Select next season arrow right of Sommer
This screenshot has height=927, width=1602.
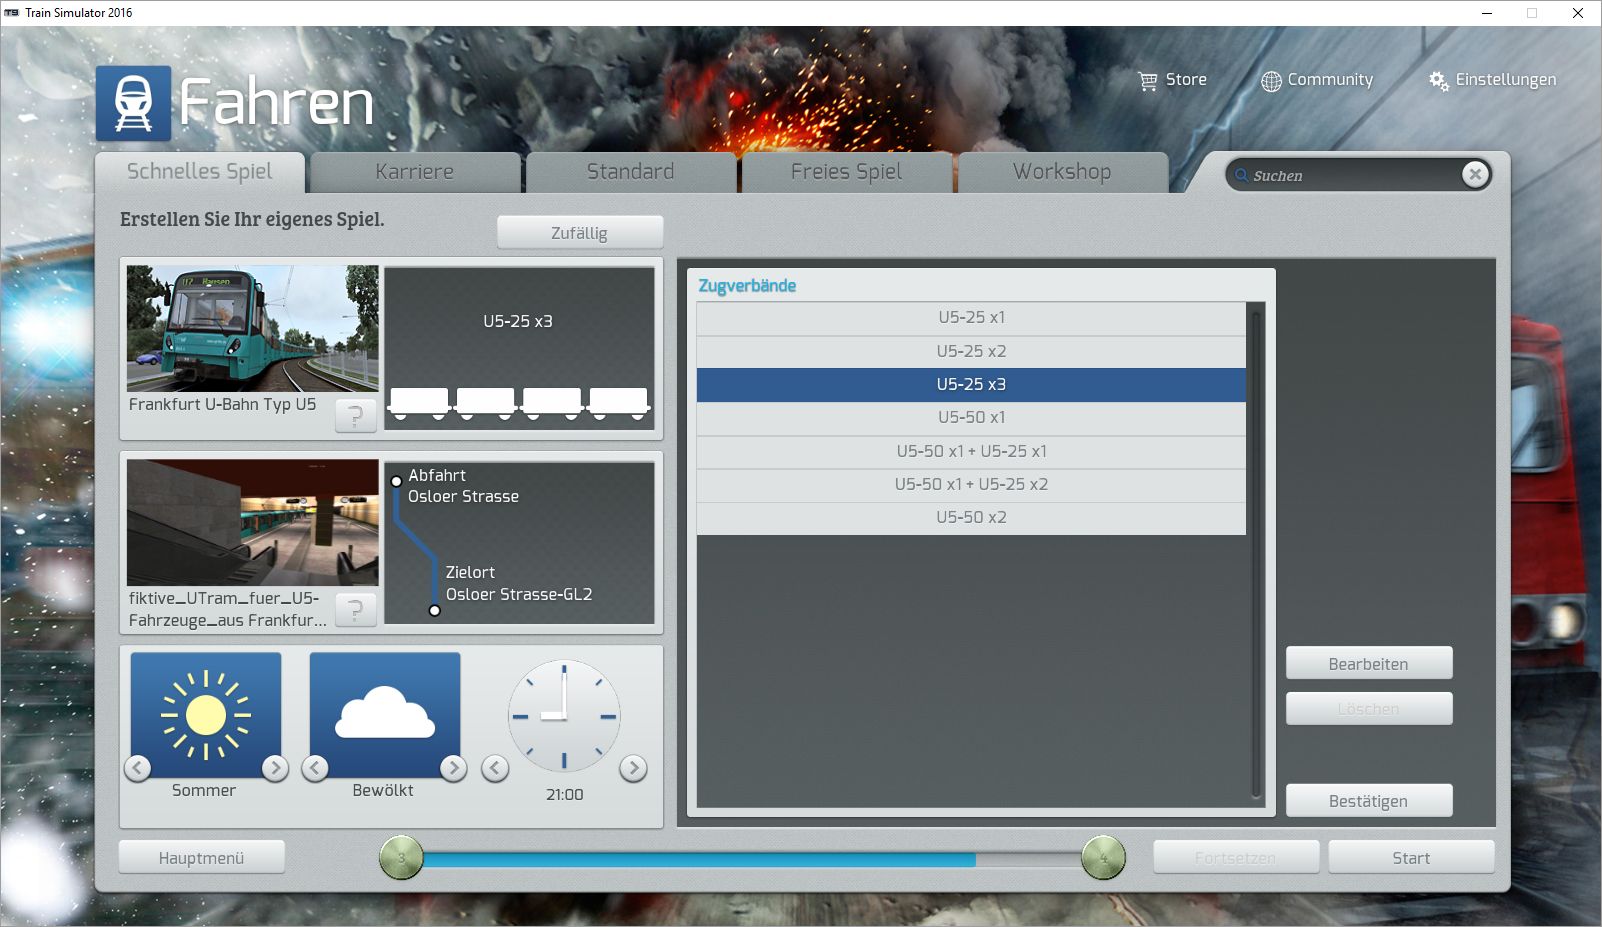tap(275, 768)
